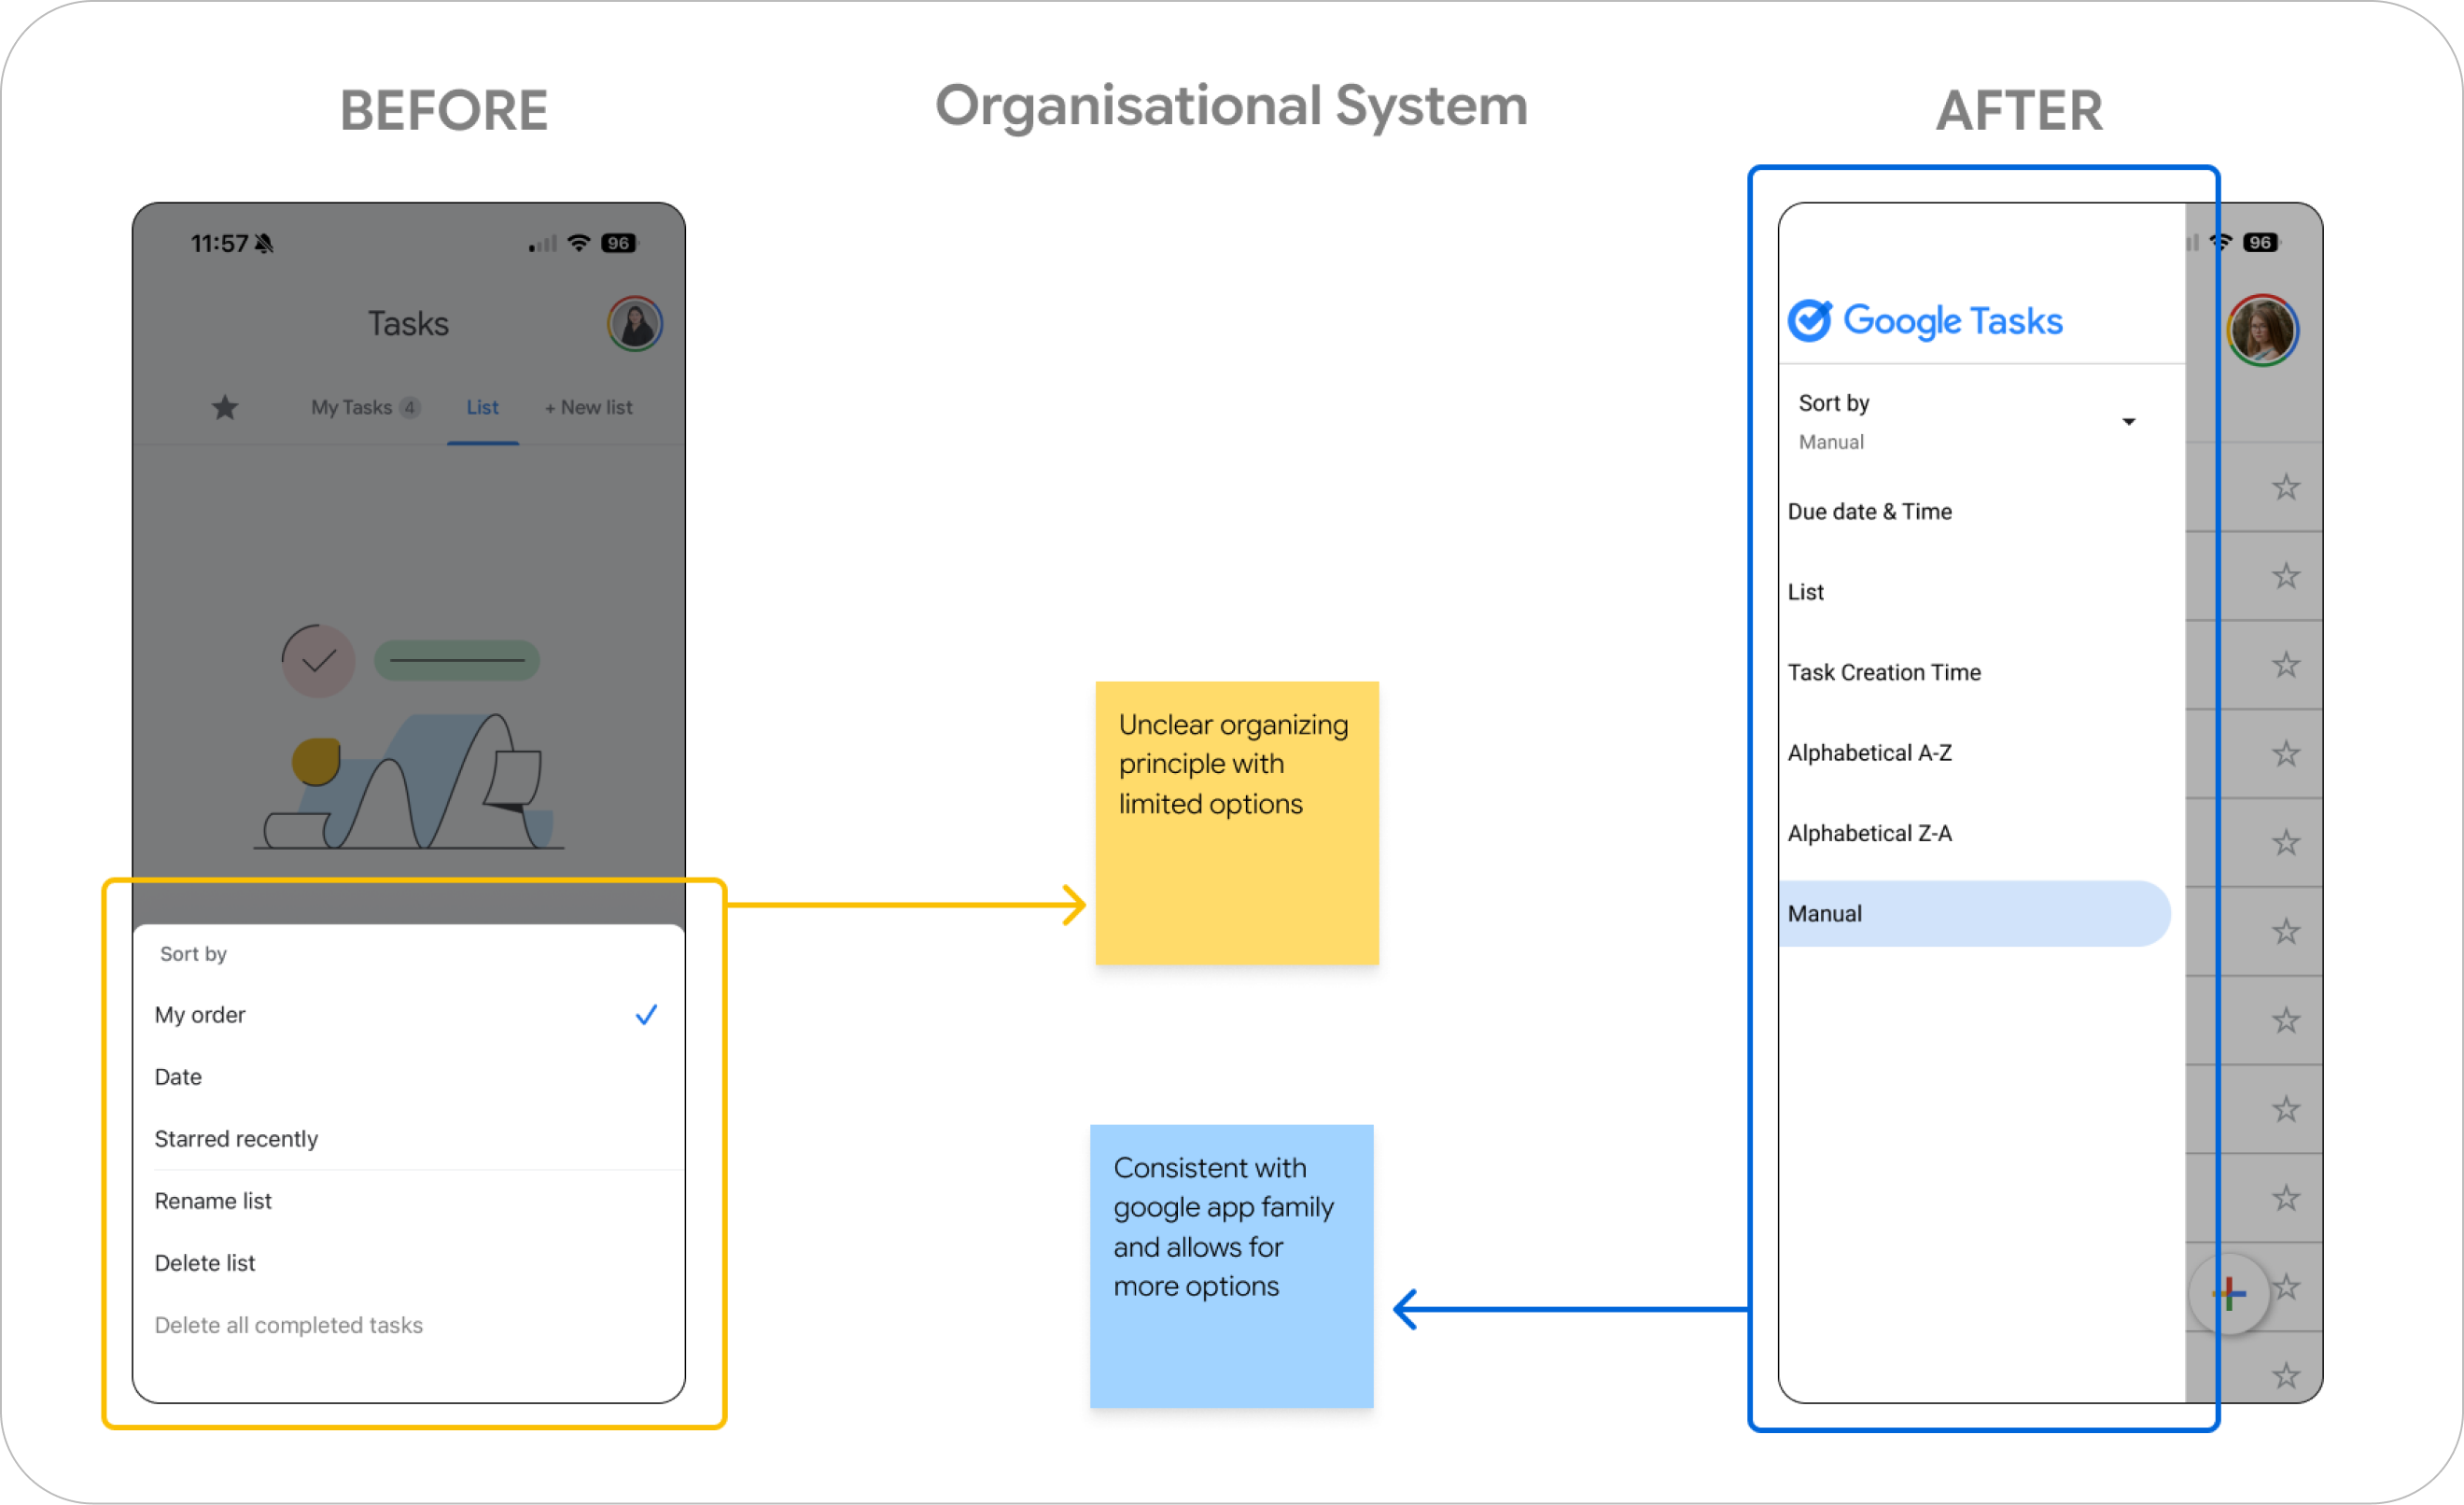Click the Google Tasks logo icon
Viewport: 2464px width, 1505px height.
pyautogui.click(x=1809, y=321)
